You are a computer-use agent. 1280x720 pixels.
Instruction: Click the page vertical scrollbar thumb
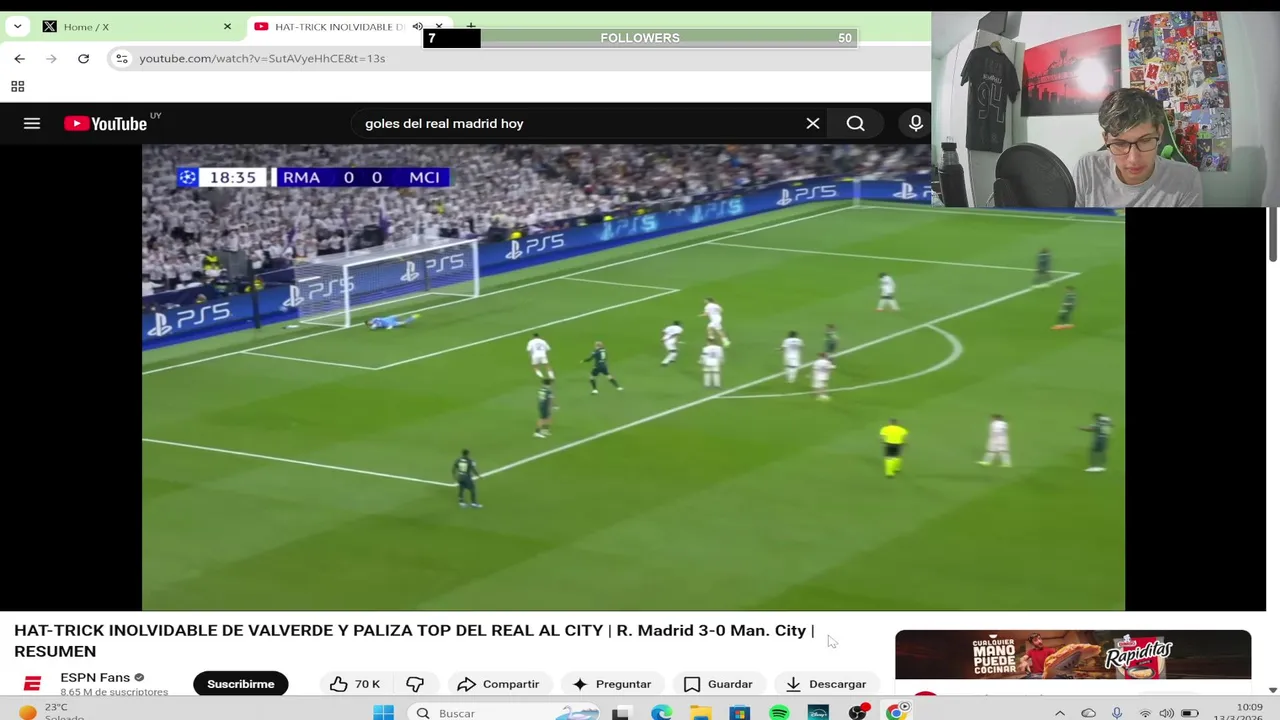pos(1273,234)
